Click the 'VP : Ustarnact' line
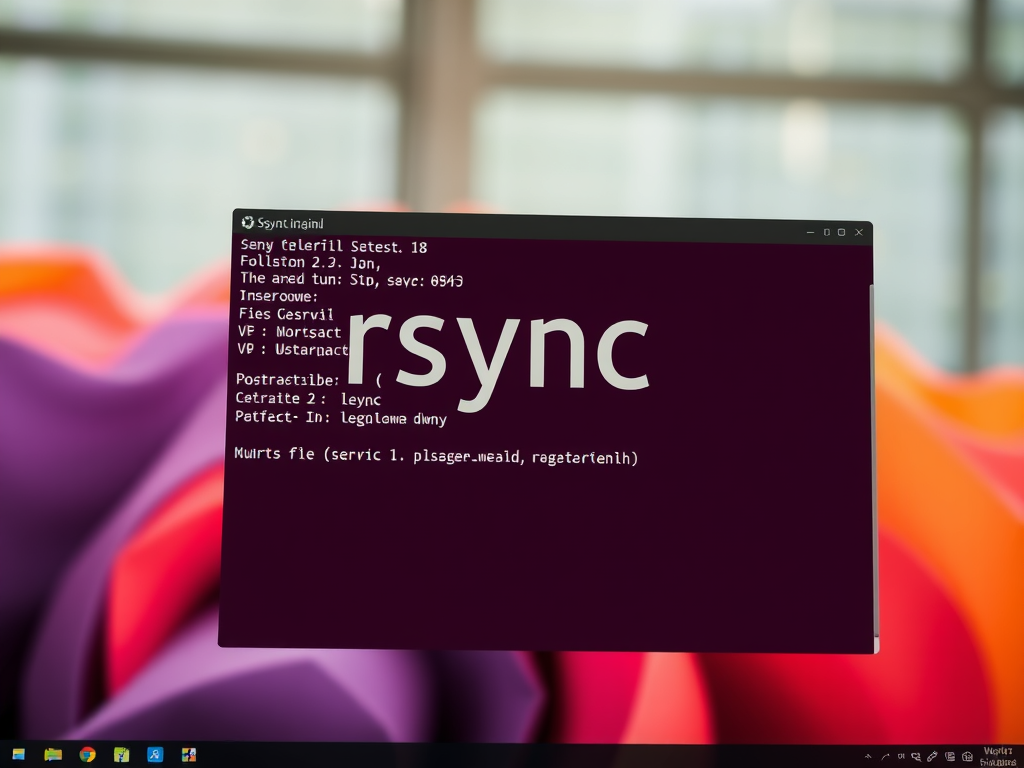This screenshot has height=768, width=1024. 293,349
